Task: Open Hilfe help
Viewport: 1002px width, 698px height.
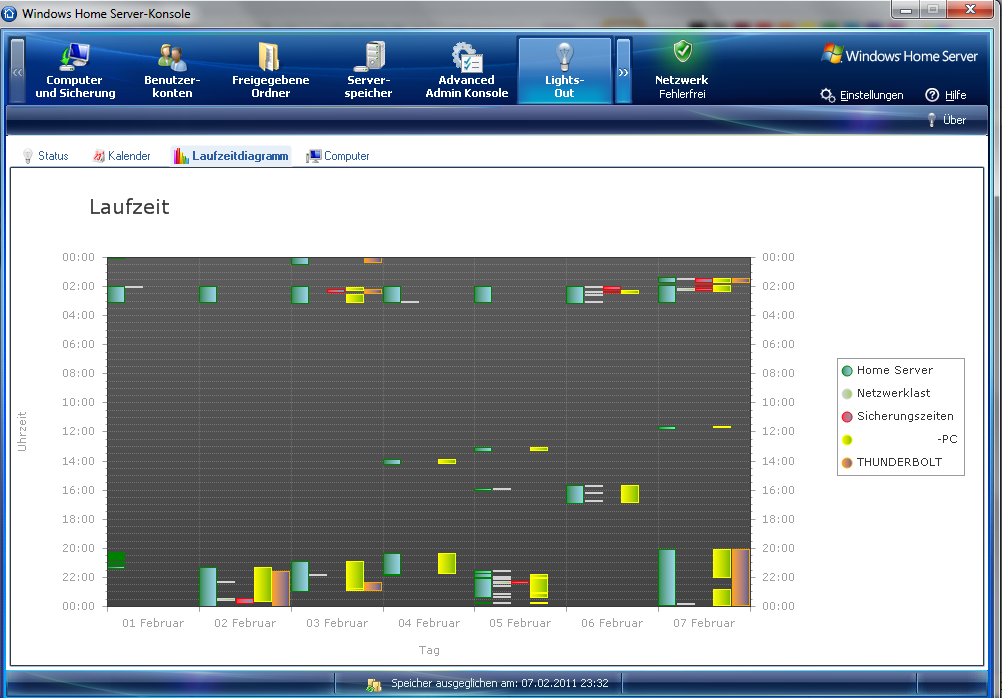Action: [x=946, y=95]
